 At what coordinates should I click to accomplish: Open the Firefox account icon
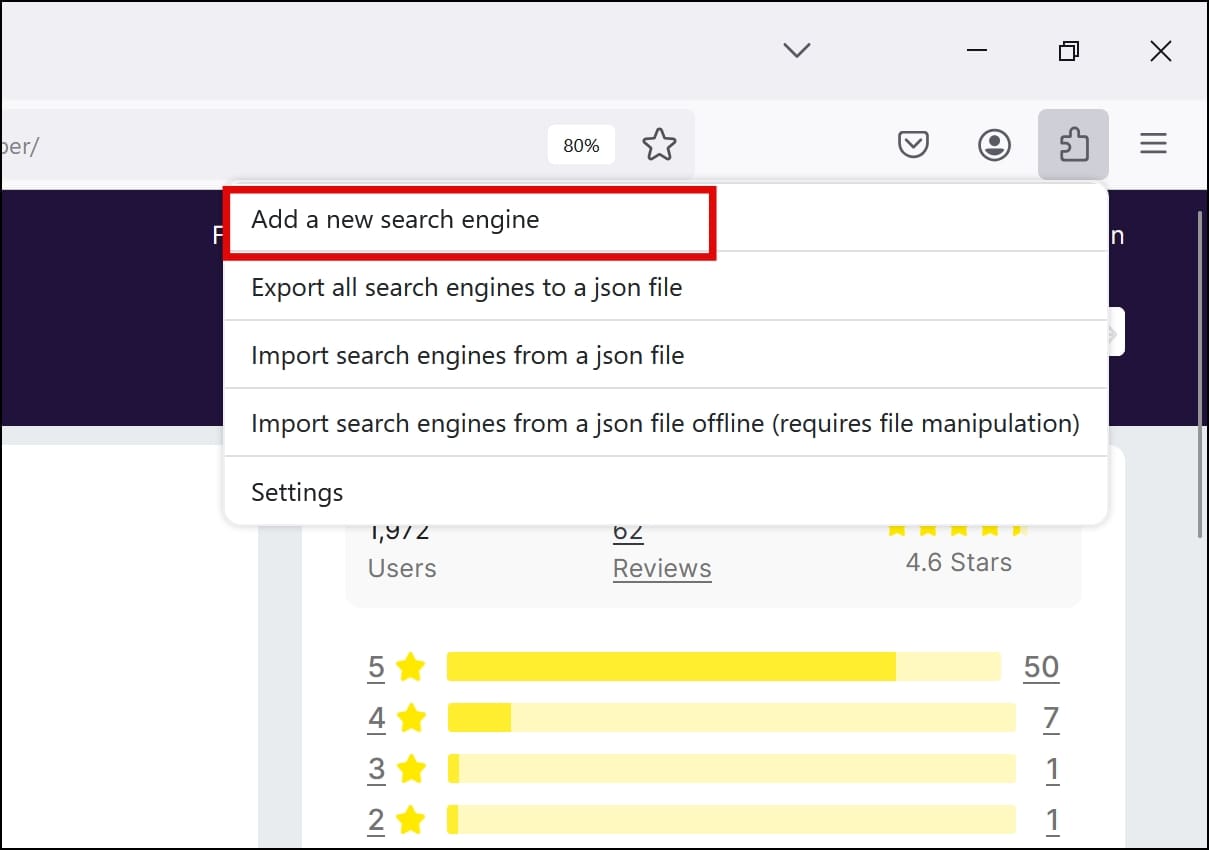(994, 145)
